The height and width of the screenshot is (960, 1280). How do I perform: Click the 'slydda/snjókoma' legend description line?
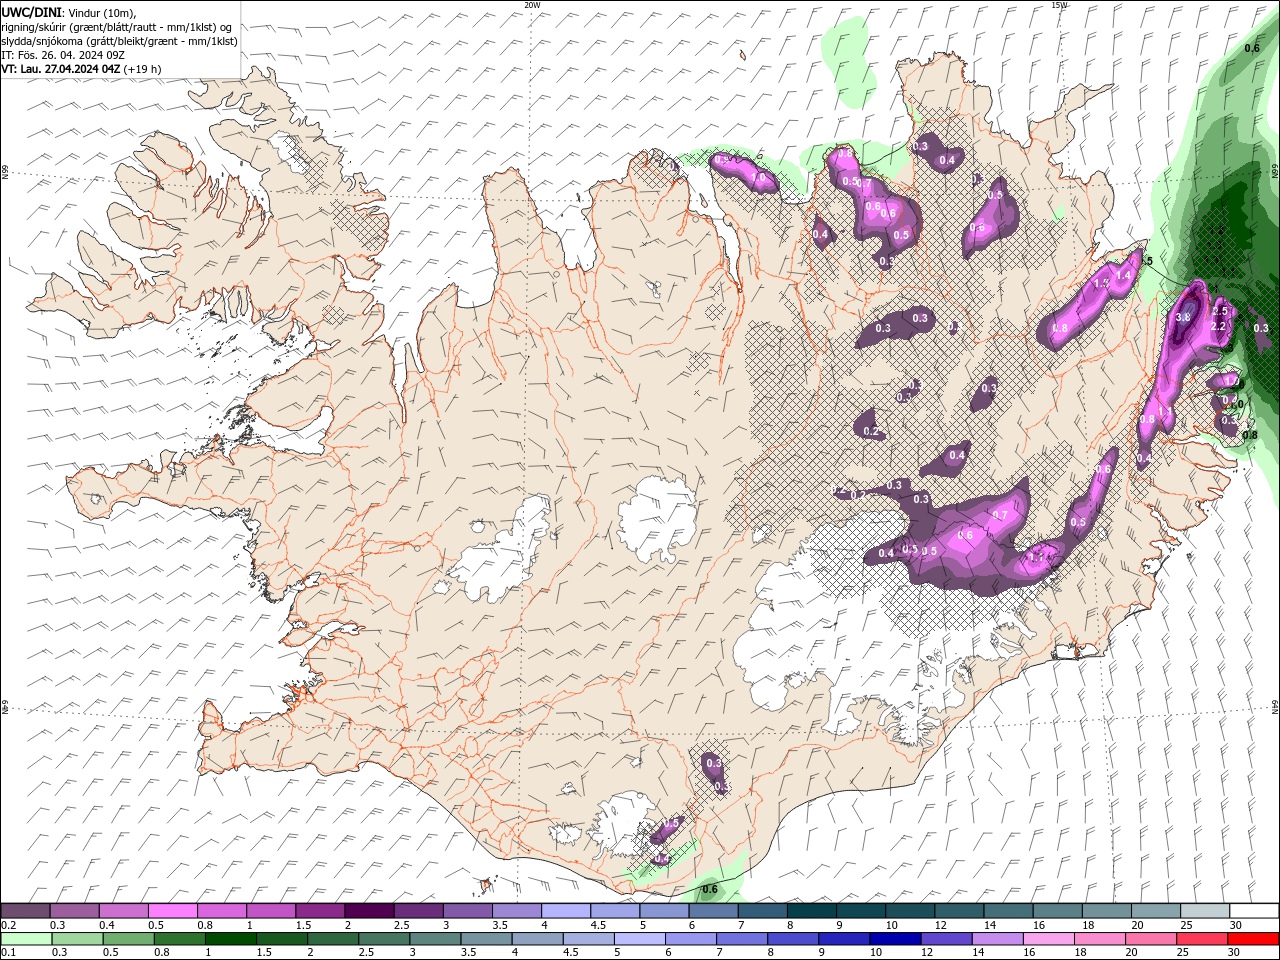tap(119, 41)
